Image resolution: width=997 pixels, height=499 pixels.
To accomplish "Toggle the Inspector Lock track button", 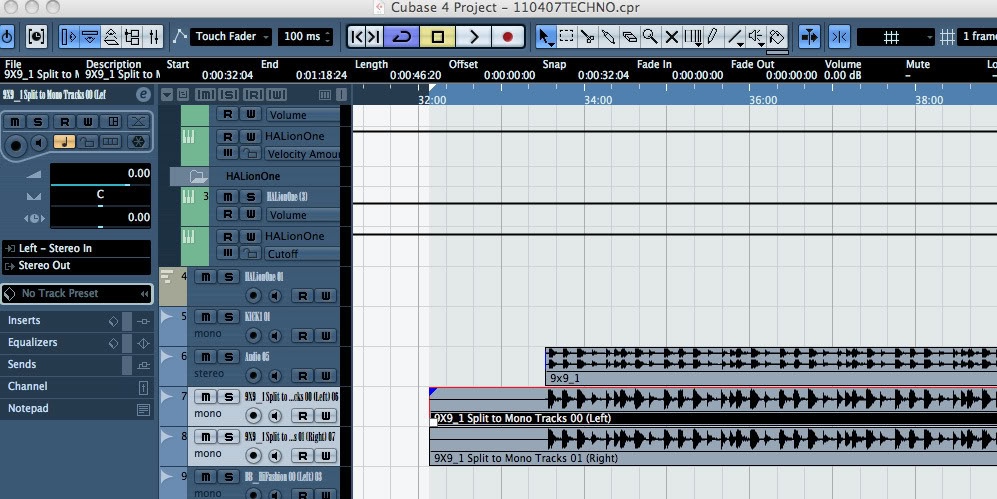I will pos(87,141).
